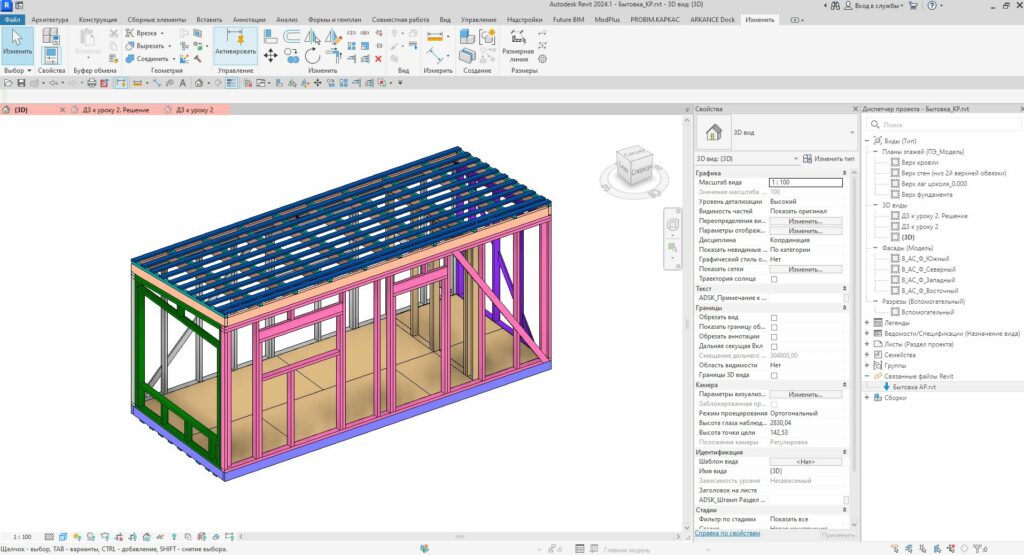Open the Архитектура ribbon tab
The width and height of the screenshot is (1024, 555).
(50, 19)
